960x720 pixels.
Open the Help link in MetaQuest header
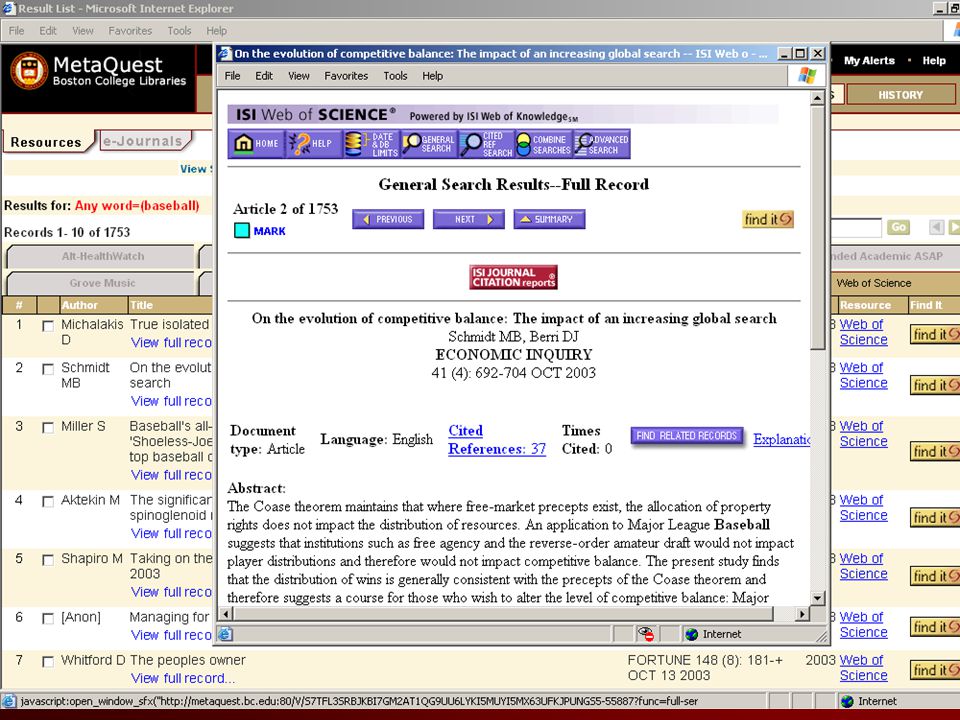click(934, 61)
